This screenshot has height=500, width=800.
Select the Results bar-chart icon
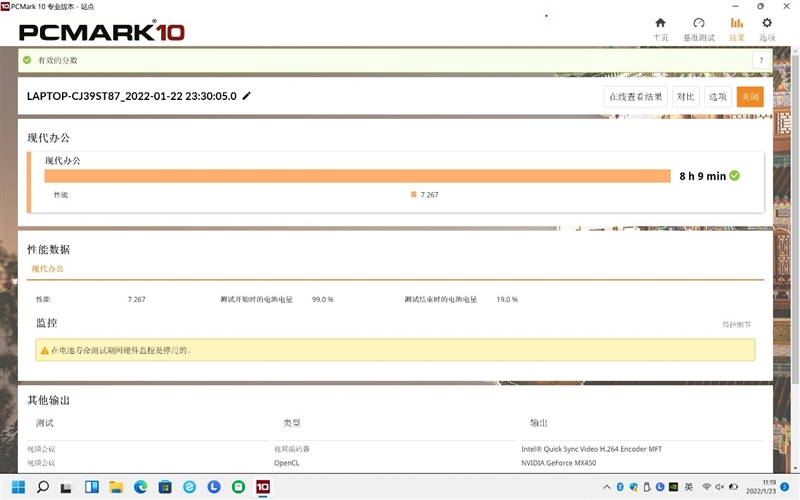pyautogui.click(x=737, y=23)
